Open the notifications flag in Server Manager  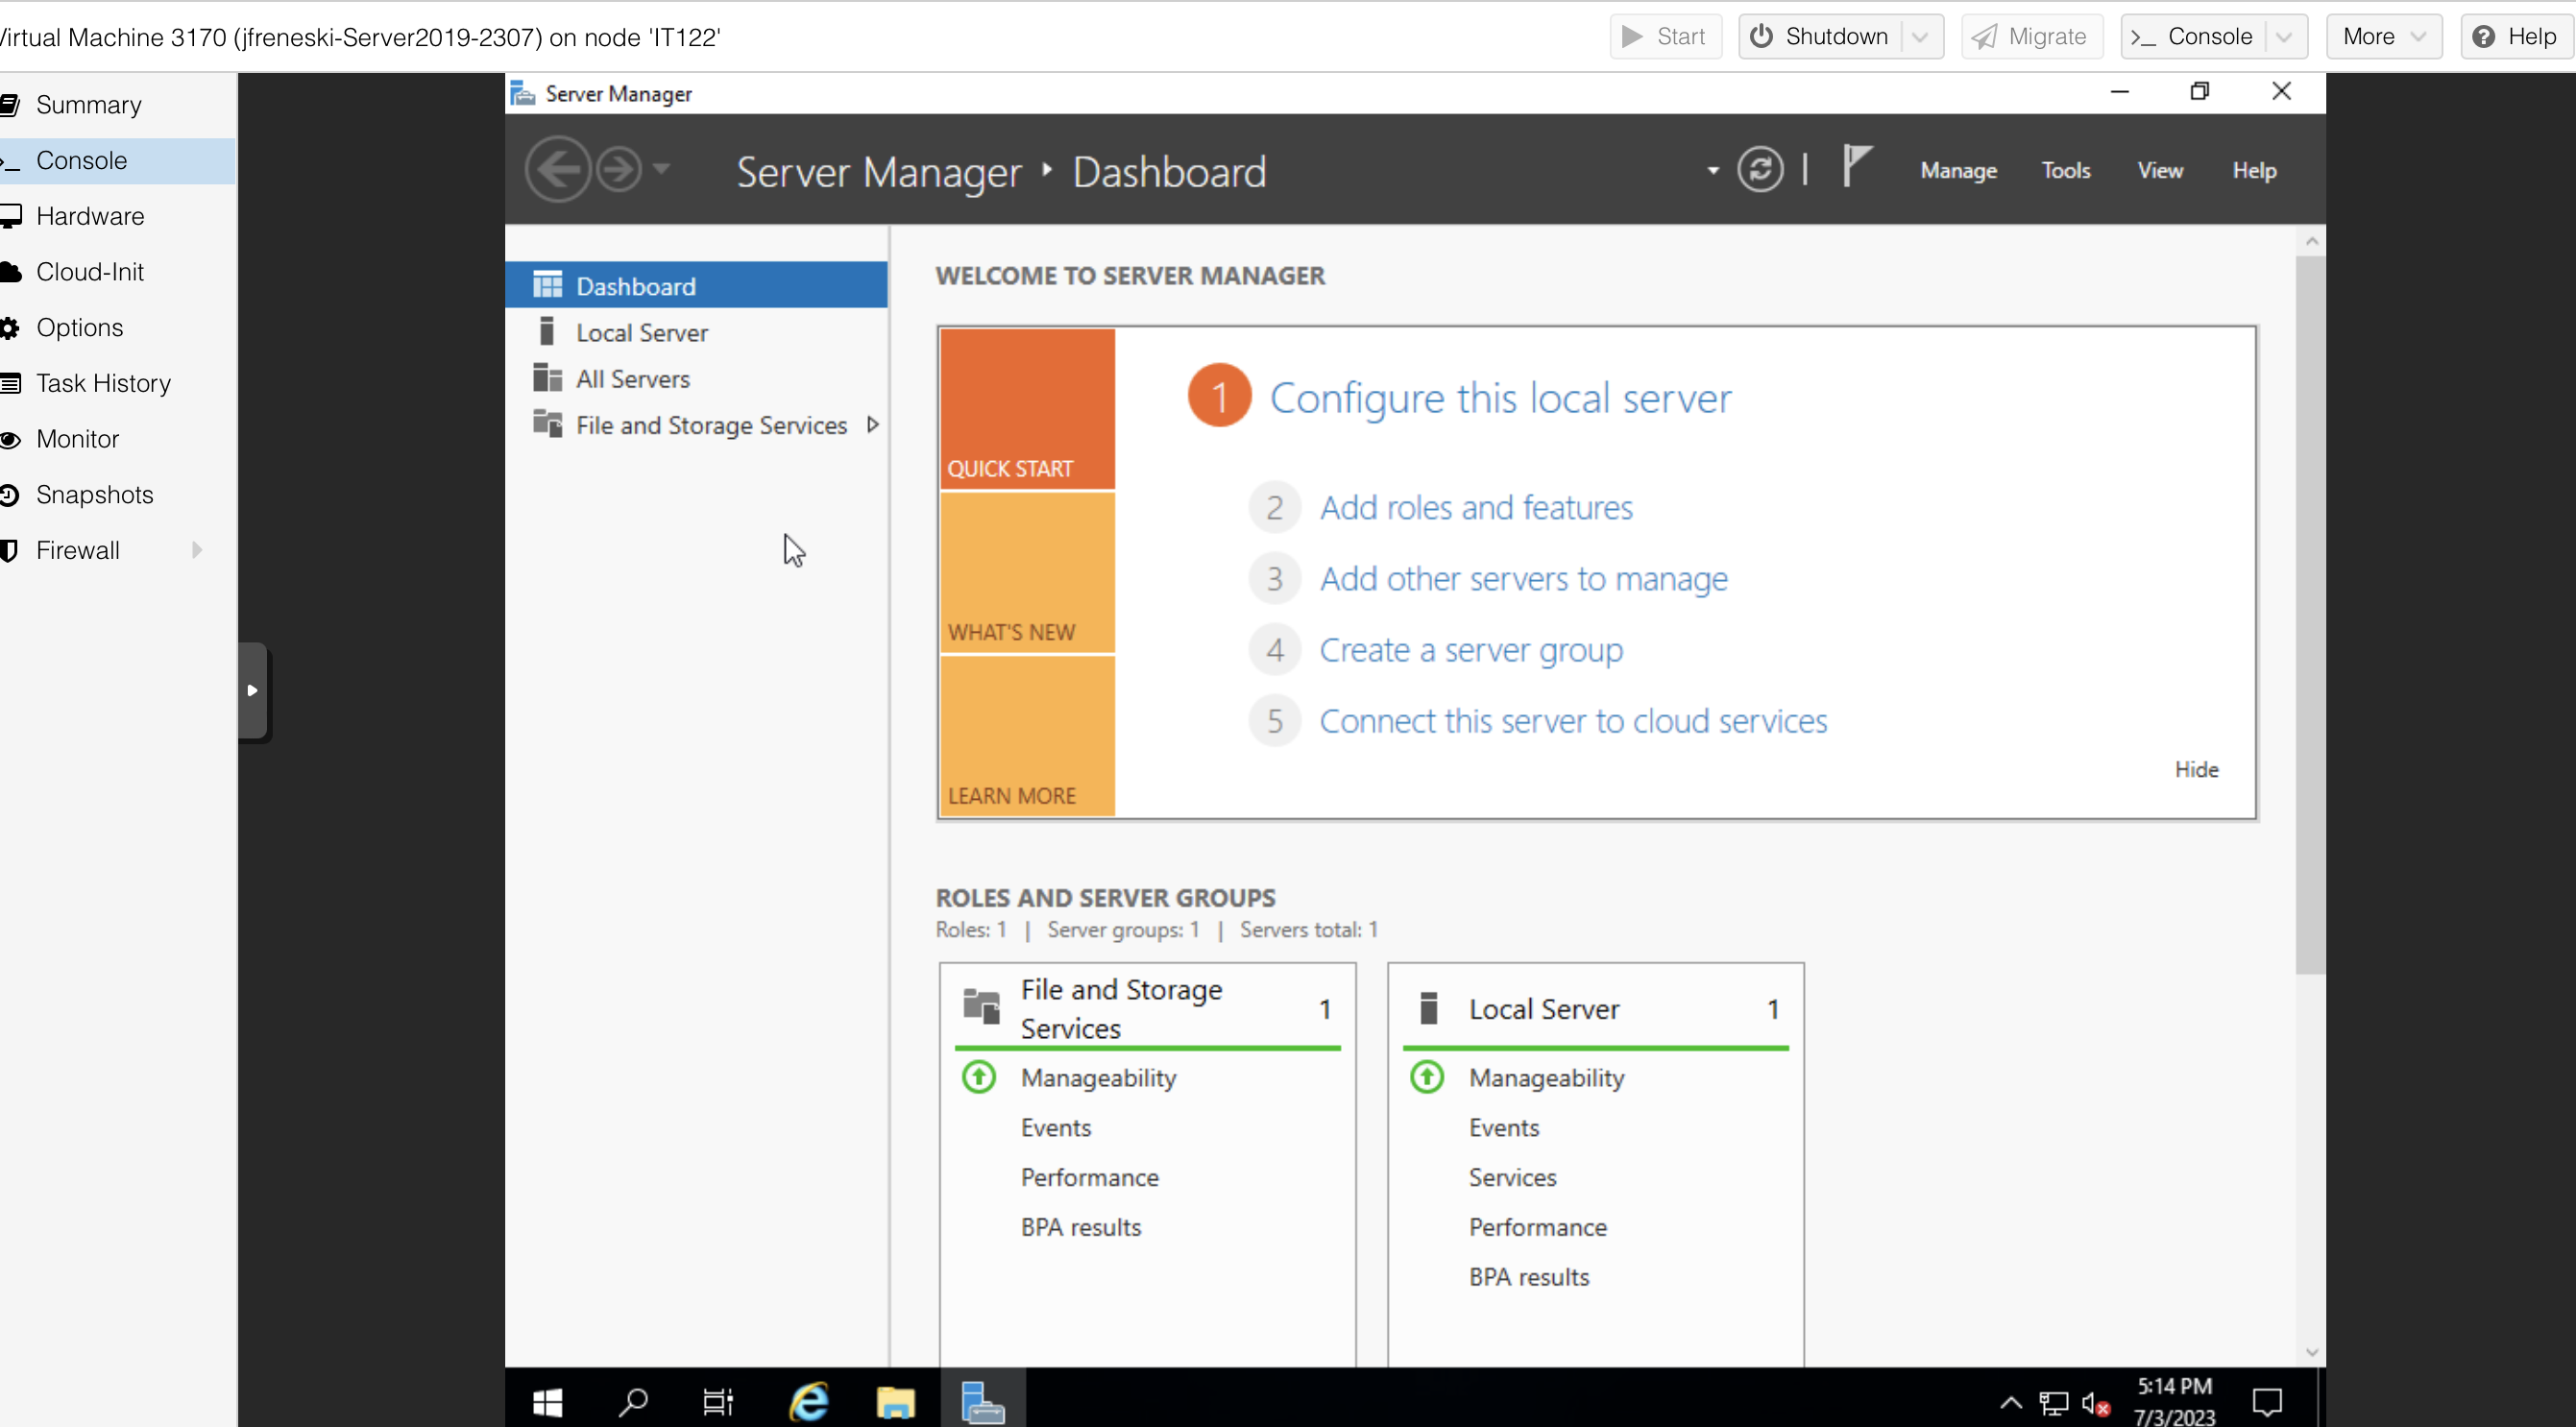(1856, 166)
